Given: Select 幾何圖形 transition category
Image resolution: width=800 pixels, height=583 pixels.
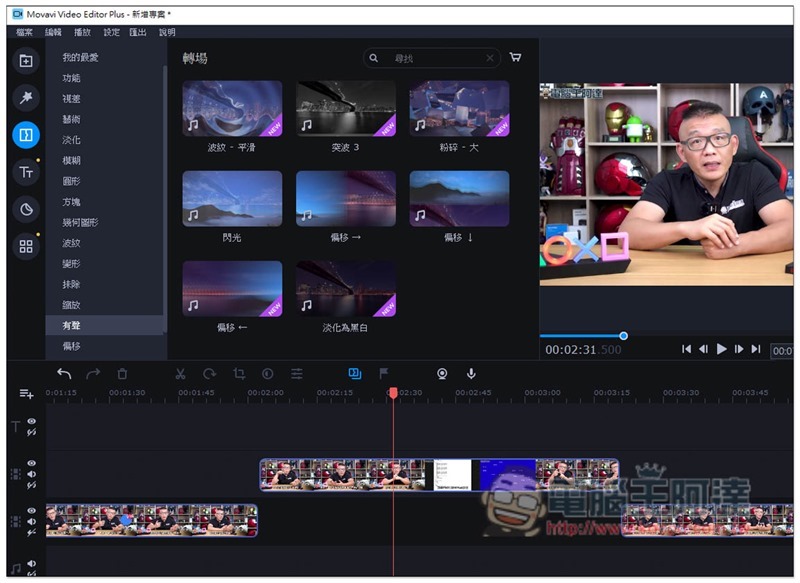Looking at the screenshot, I should pyautogui.click(x=80, y=222).
